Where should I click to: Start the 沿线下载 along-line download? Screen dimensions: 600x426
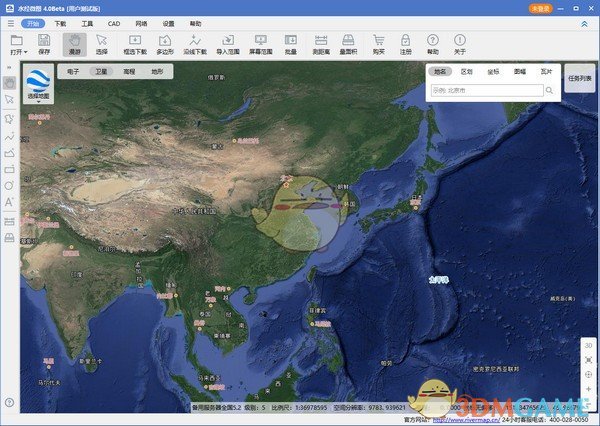pyautogui.click(x=195, y=44)
